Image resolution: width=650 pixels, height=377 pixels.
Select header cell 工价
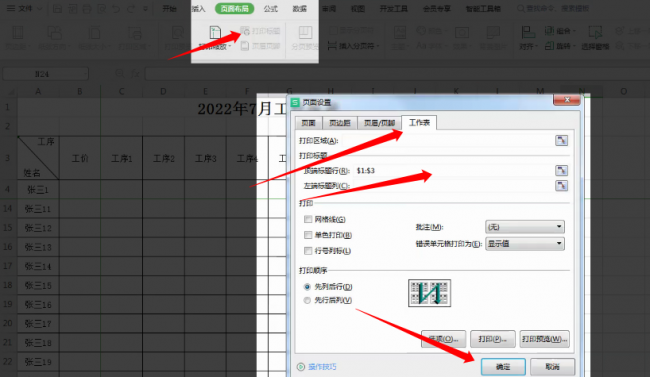point(80,158)
